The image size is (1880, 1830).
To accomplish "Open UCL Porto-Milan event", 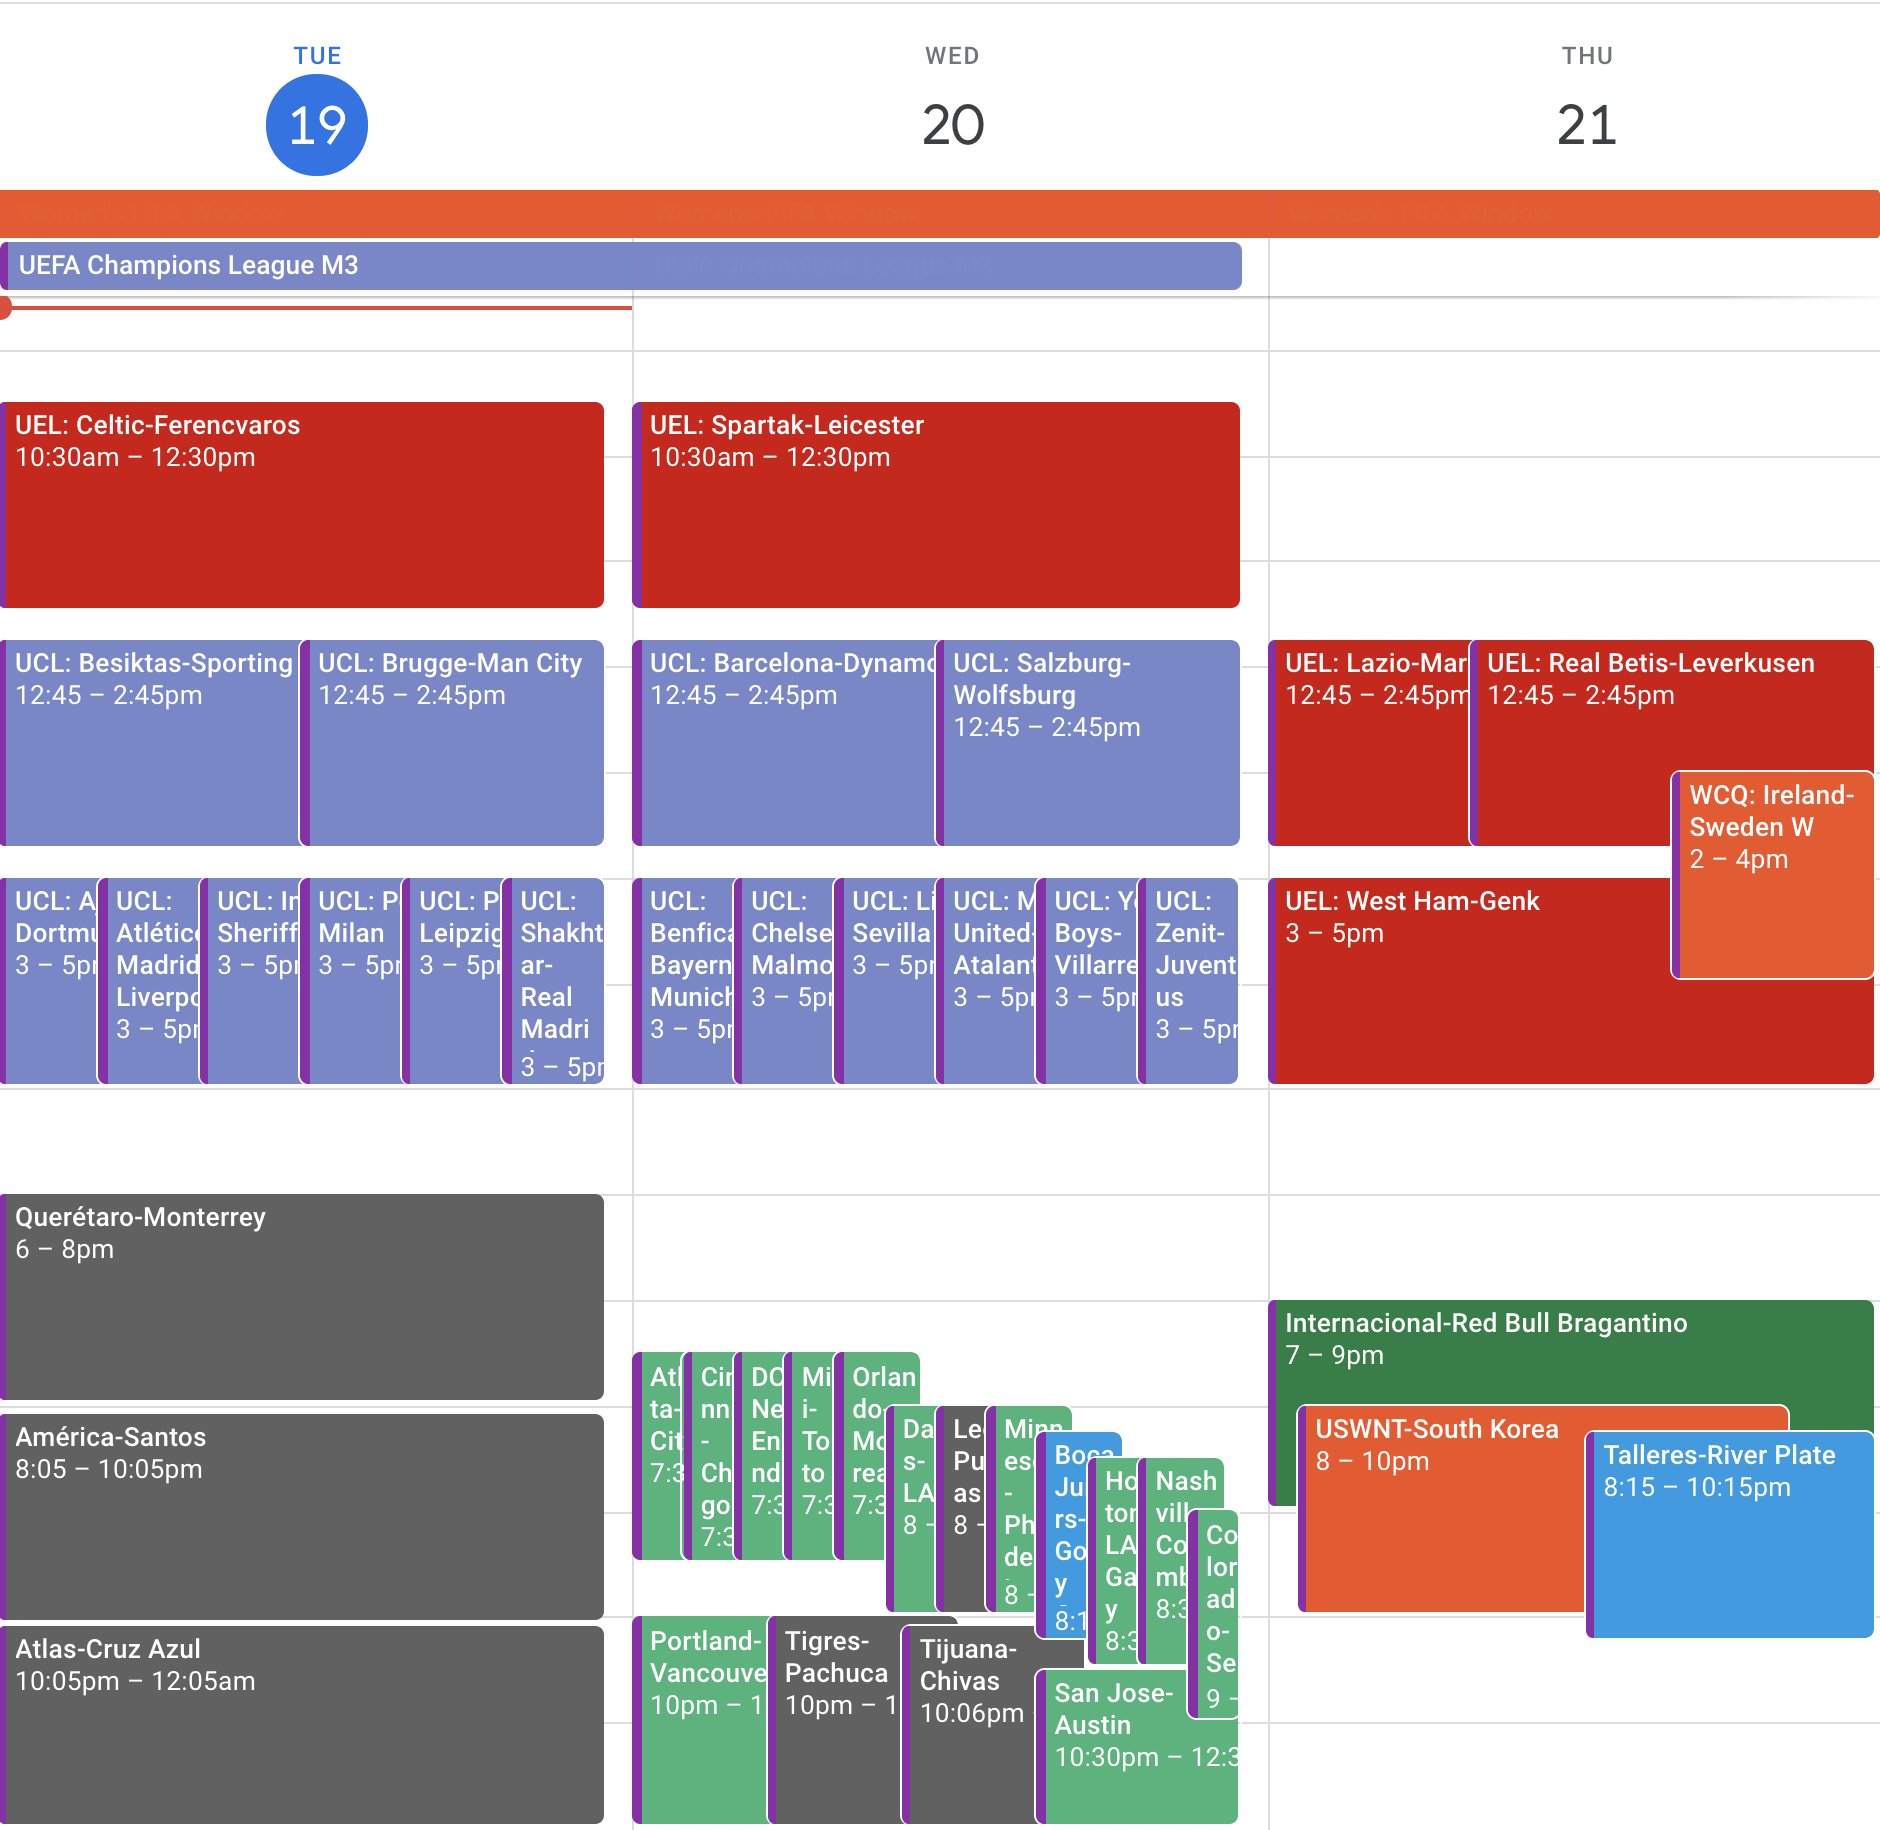I will [x=352, y=981].
